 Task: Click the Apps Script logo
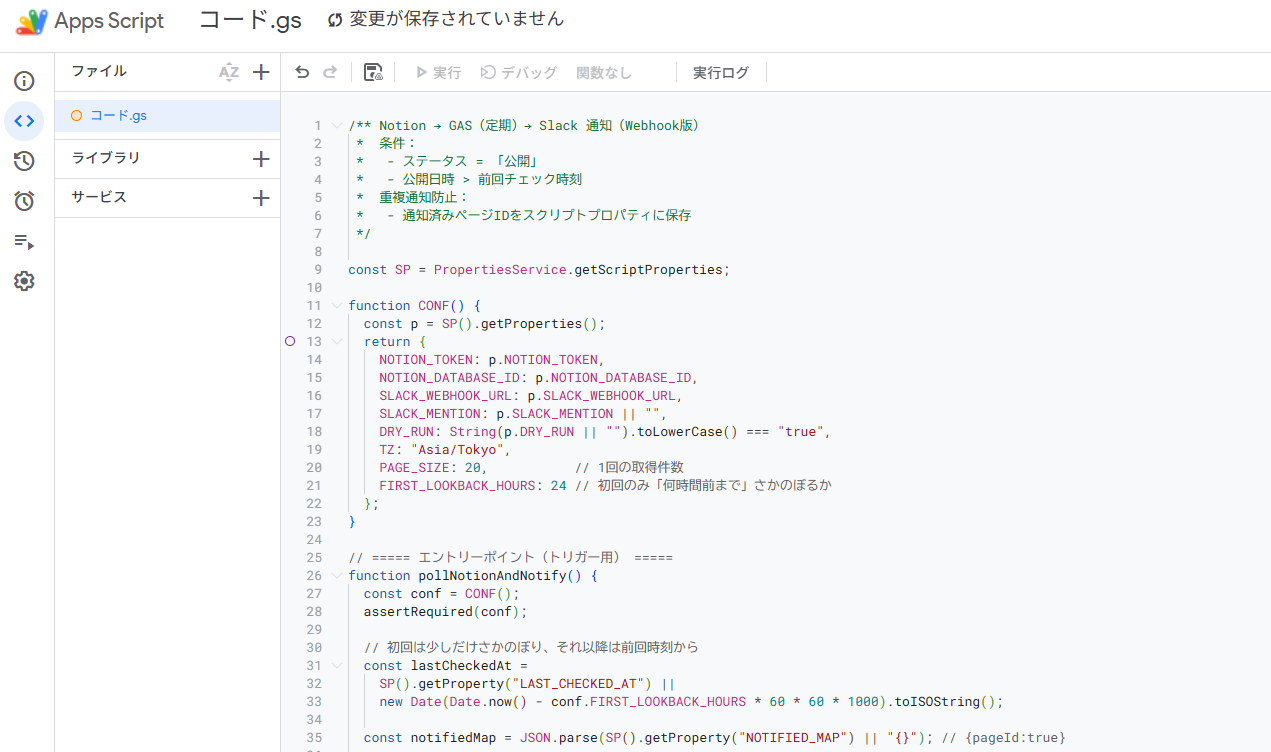point(31,21)
